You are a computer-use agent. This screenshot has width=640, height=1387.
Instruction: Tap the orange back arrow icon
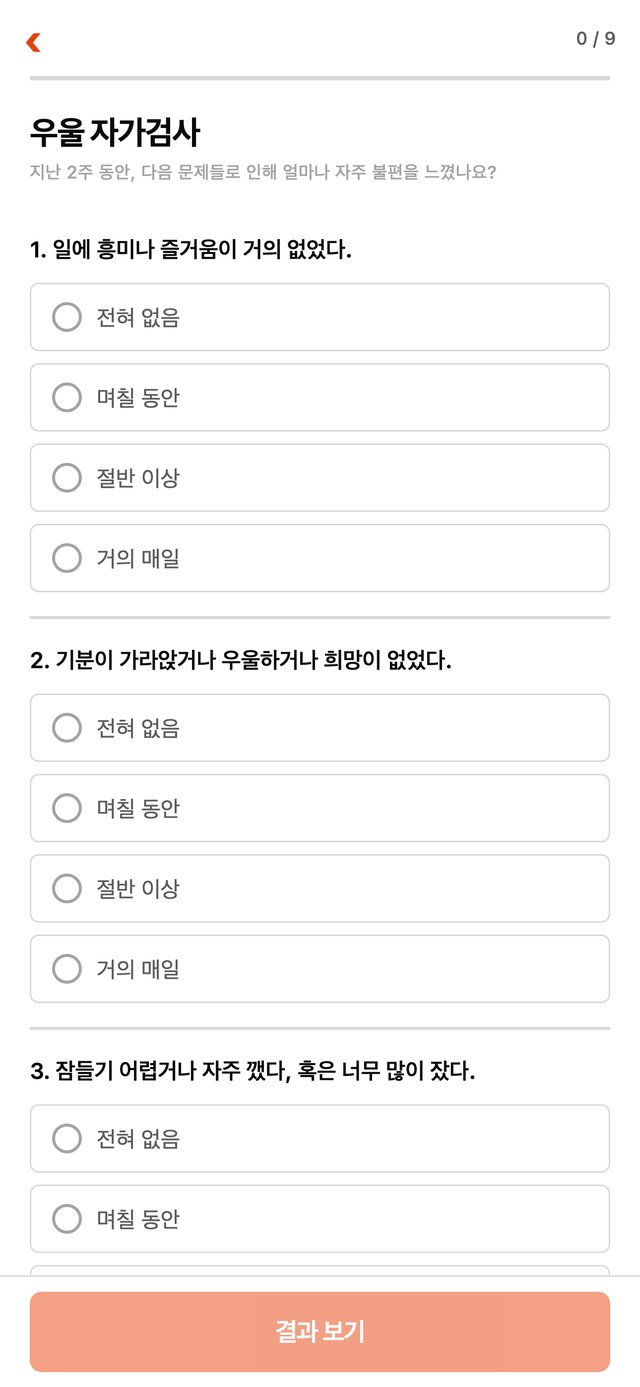click(x=33, y=42)
